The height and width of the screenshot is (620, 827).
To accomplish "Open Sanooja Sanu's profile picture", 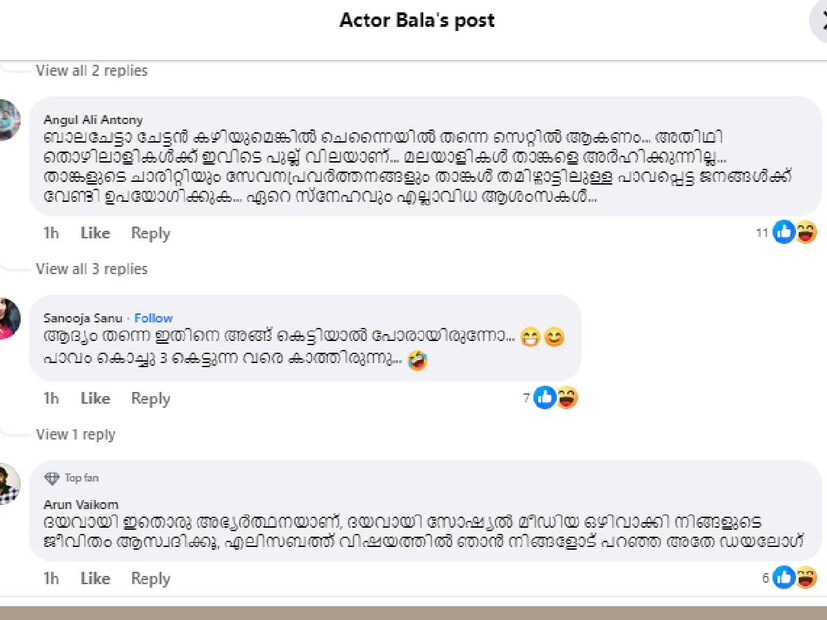I will 9,319.
